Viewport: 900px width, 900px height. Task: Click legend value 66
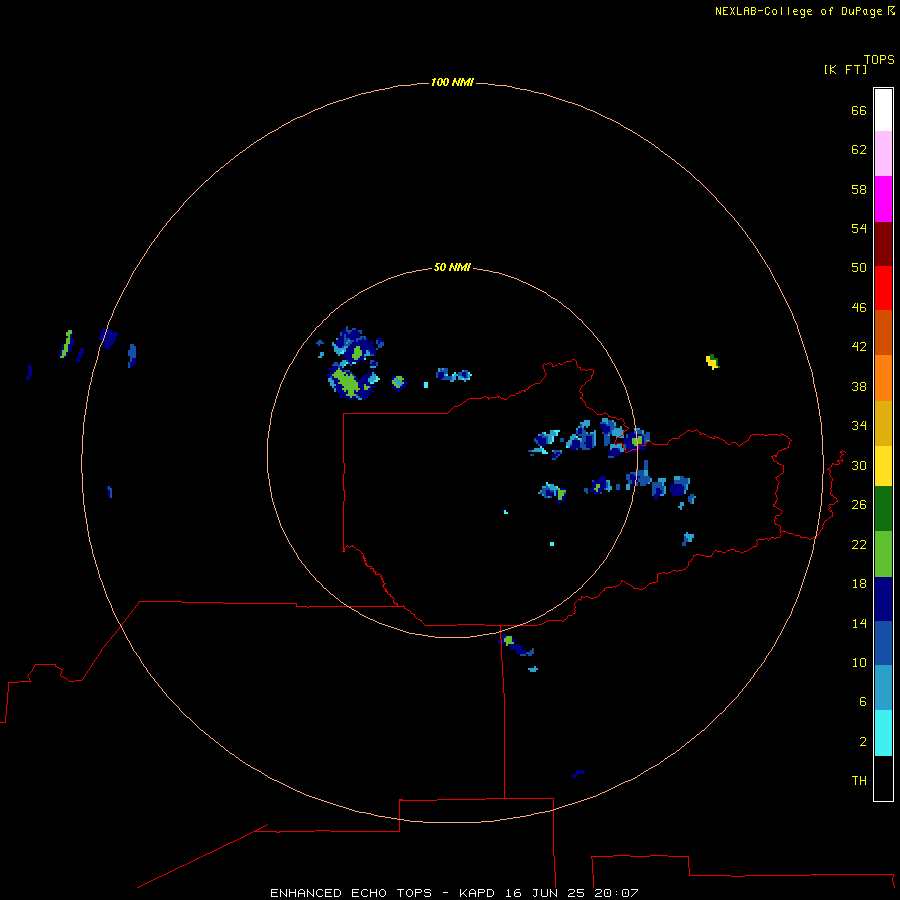tap(859, 110)
